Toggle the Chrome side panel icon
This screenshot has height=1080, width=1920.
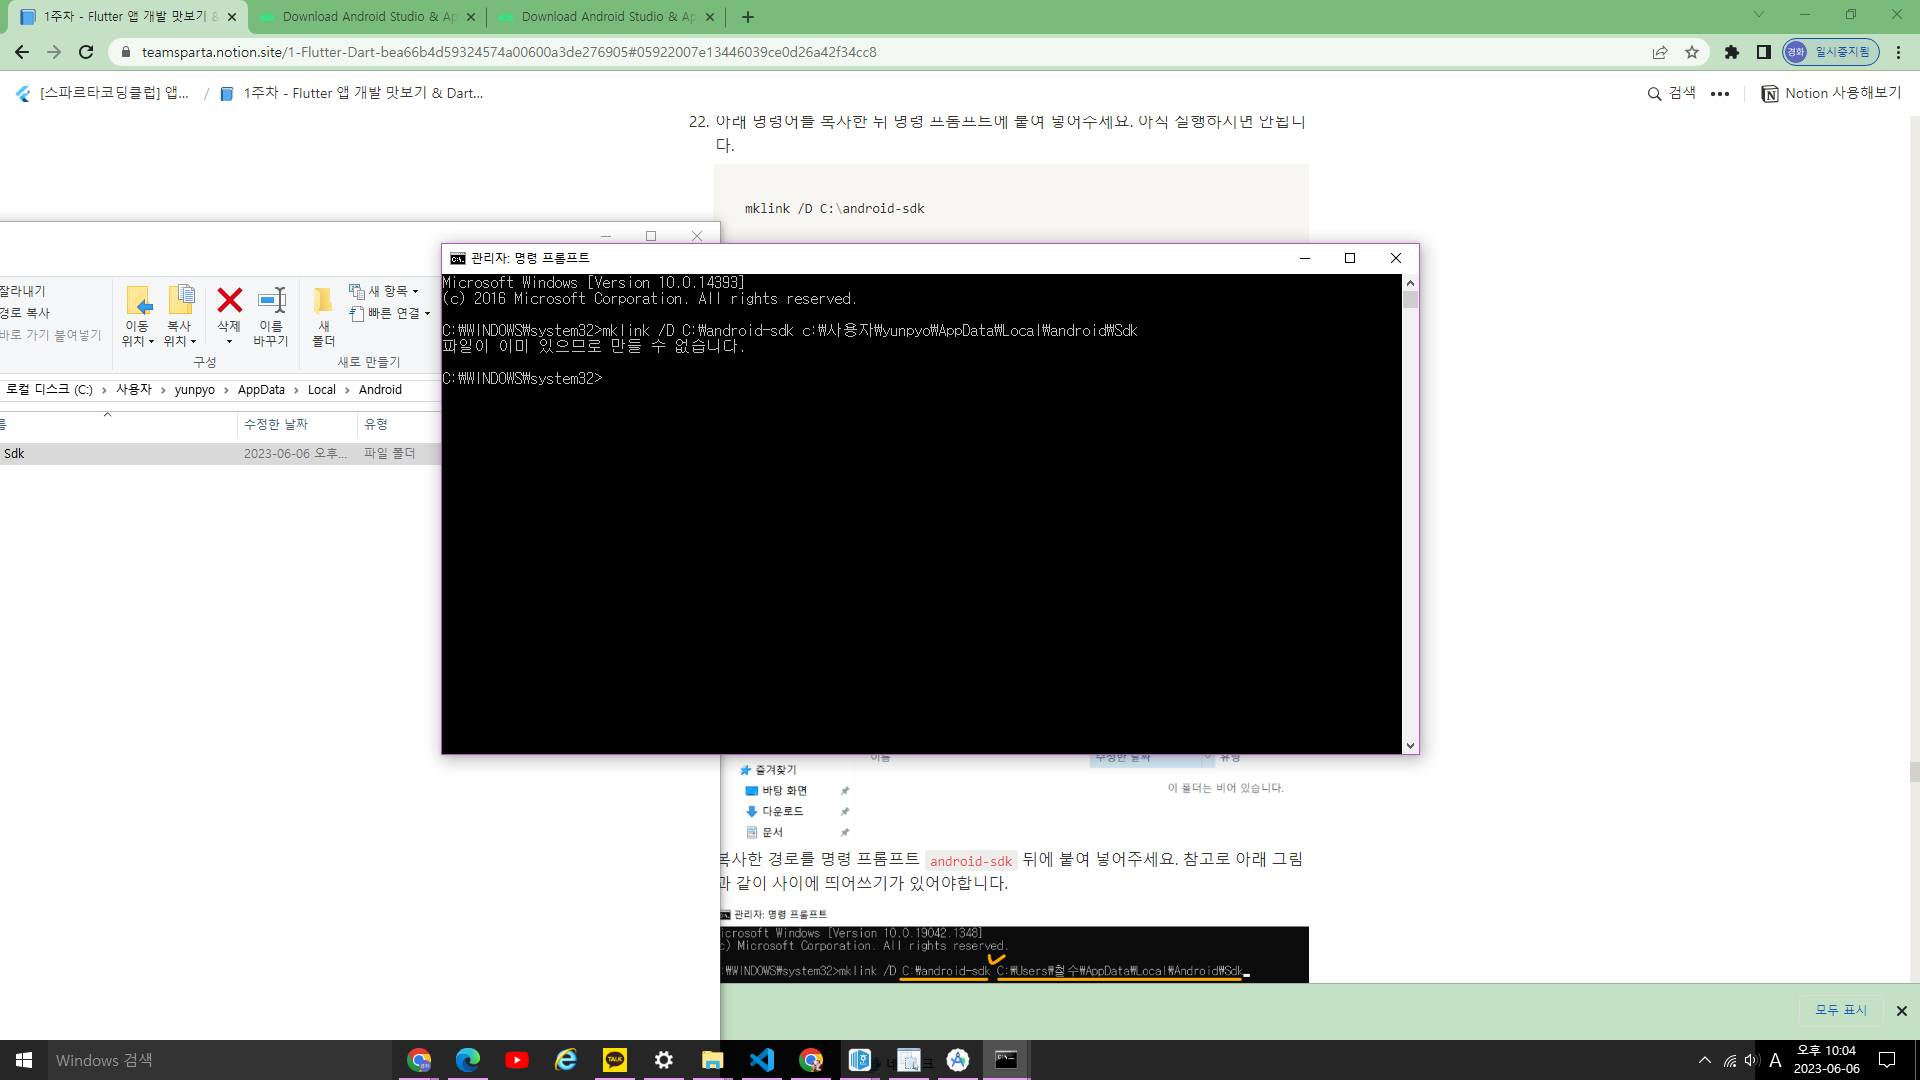pyautogui.click(x=1764, y=52)
